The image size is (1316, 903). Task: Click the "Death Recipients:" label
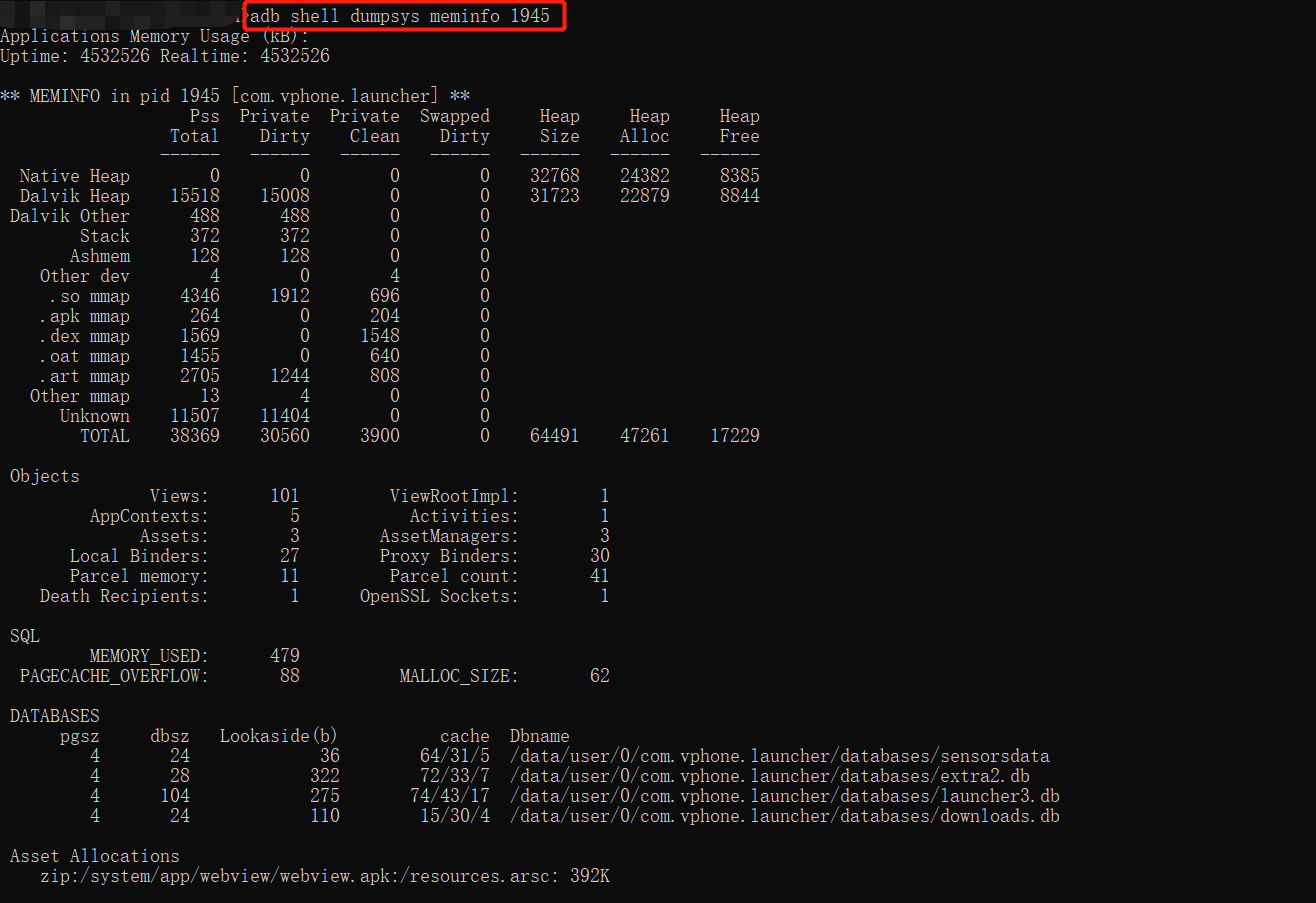(x=125, y=596)
